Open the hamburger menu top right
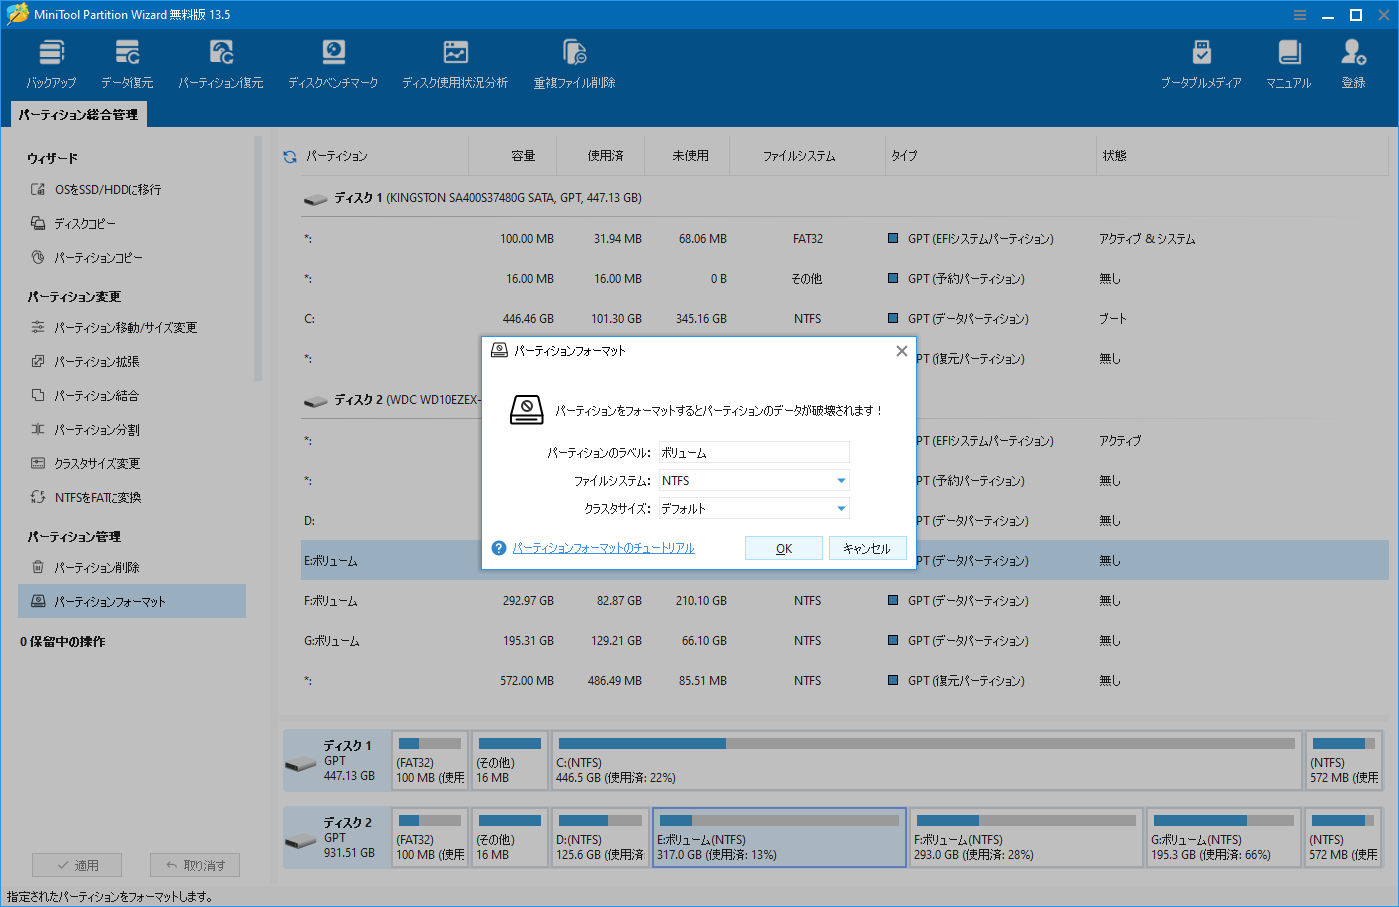This screenshot has height=907, width=1399. tap(1299, 14)
